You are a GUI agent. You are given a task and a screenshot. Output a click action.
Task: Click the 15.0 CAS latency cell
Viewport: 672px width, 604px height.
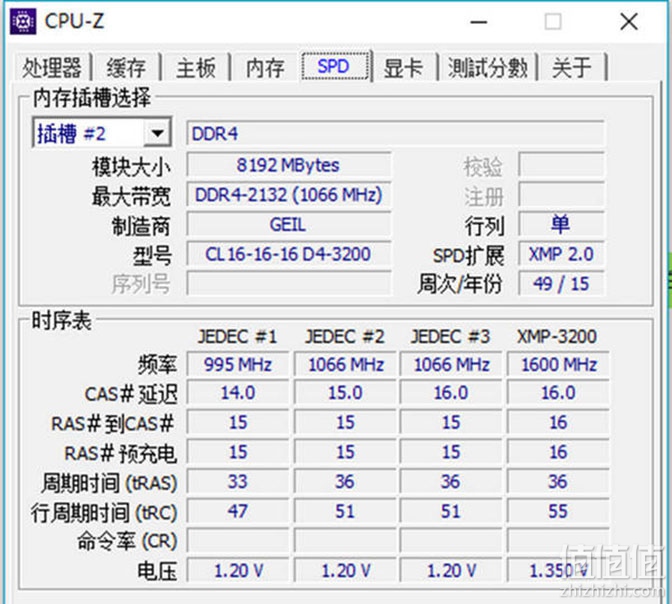pyautogui.click(x=345, y=393)
